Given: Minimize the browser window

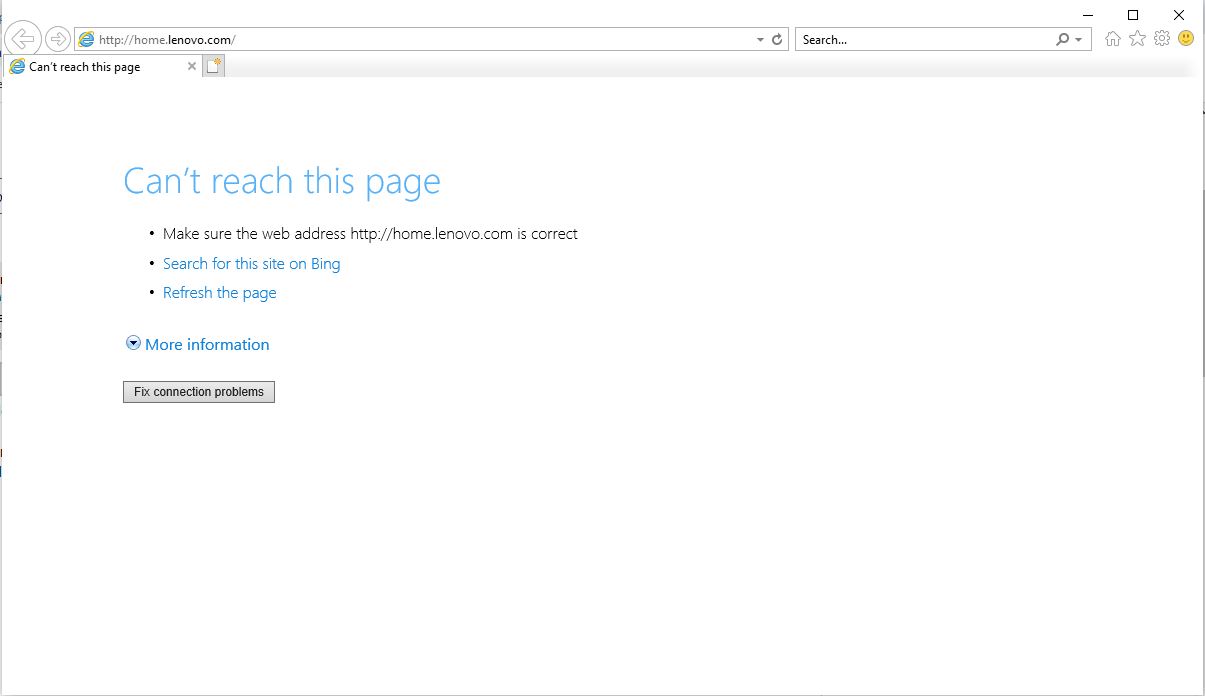Looking at the screenshot, I should pos(1088,15).
